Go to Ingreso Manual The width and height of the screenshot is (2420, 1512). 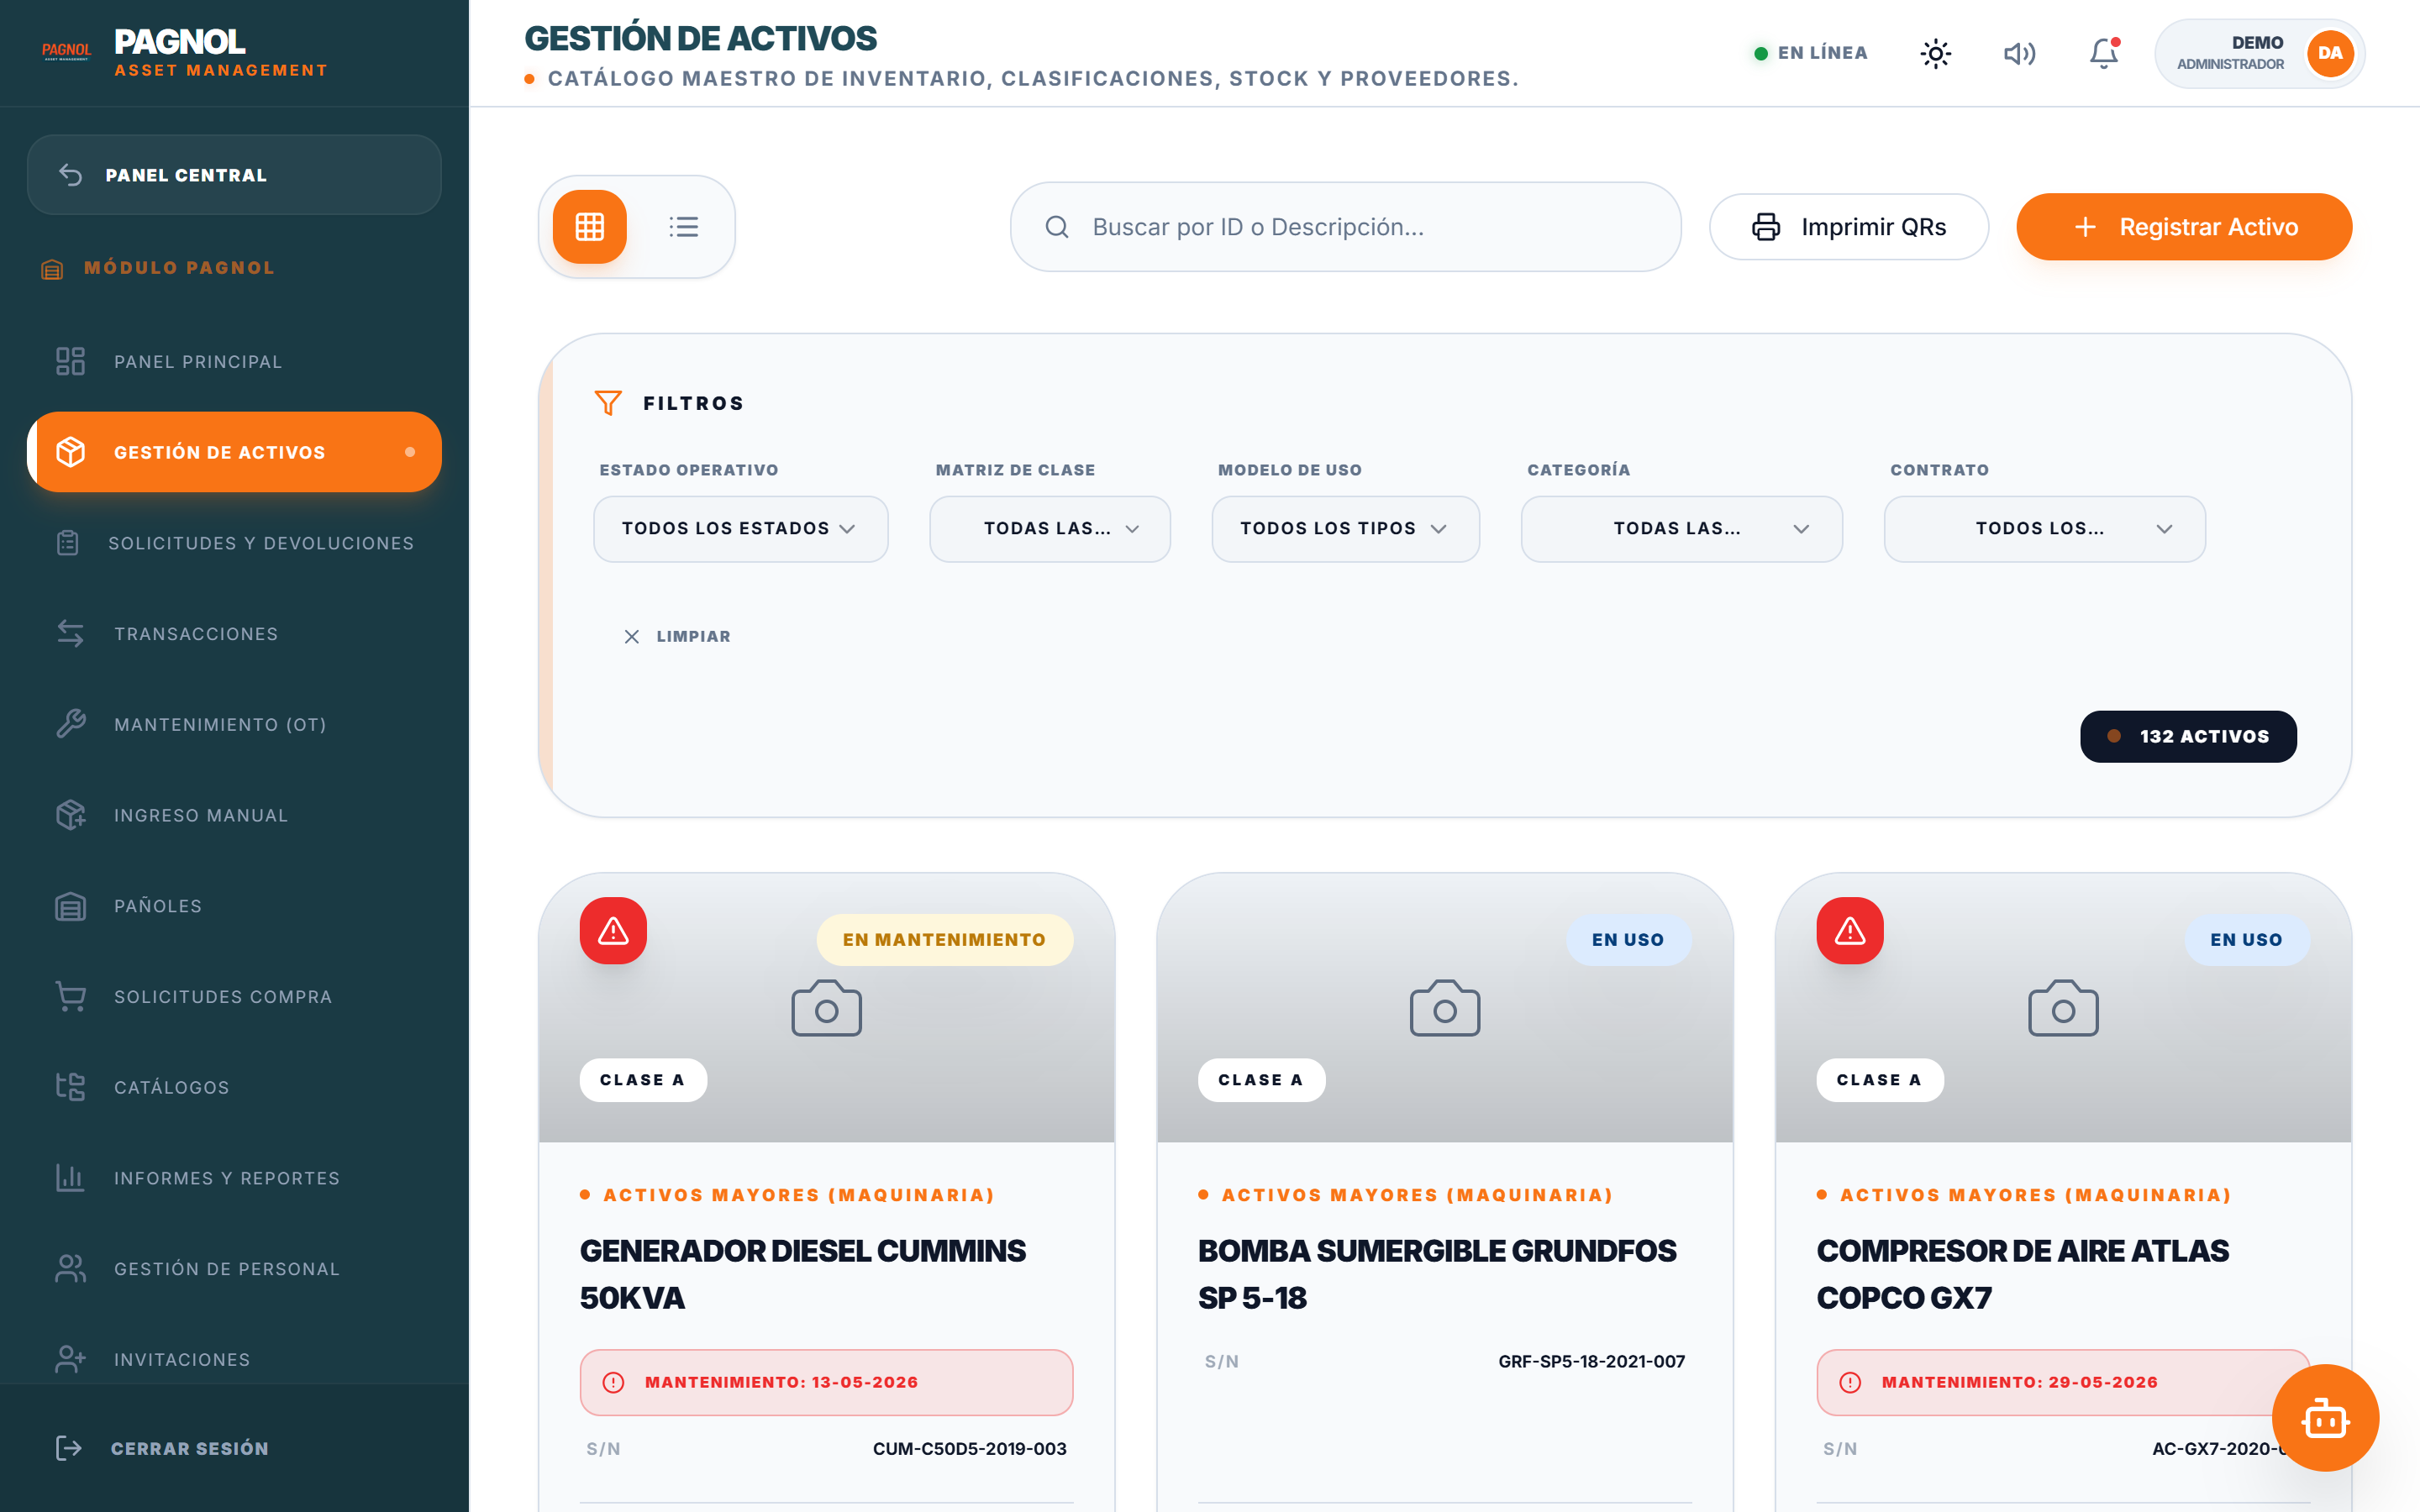234,815
